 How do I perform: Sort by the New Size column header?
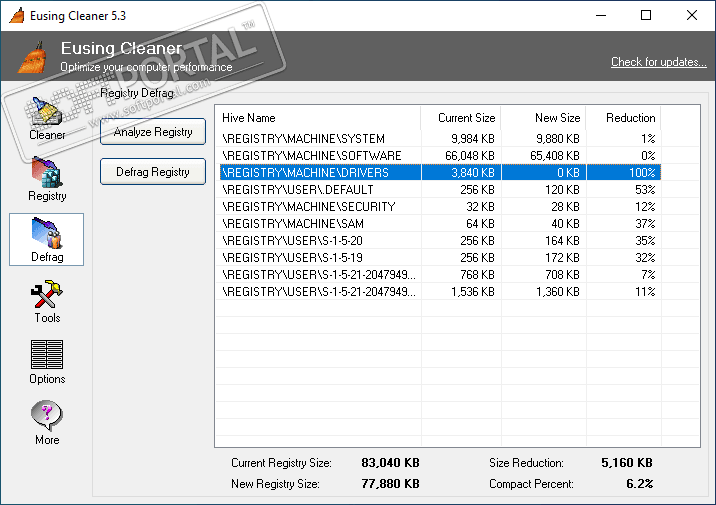543,118
